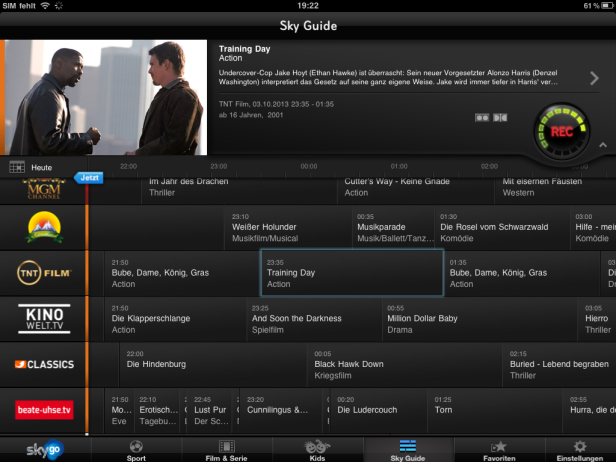This screenshot has height=462, width=616.
Task: Open the calendar grid icon beside Heute
Action: (x=17, y=167)
